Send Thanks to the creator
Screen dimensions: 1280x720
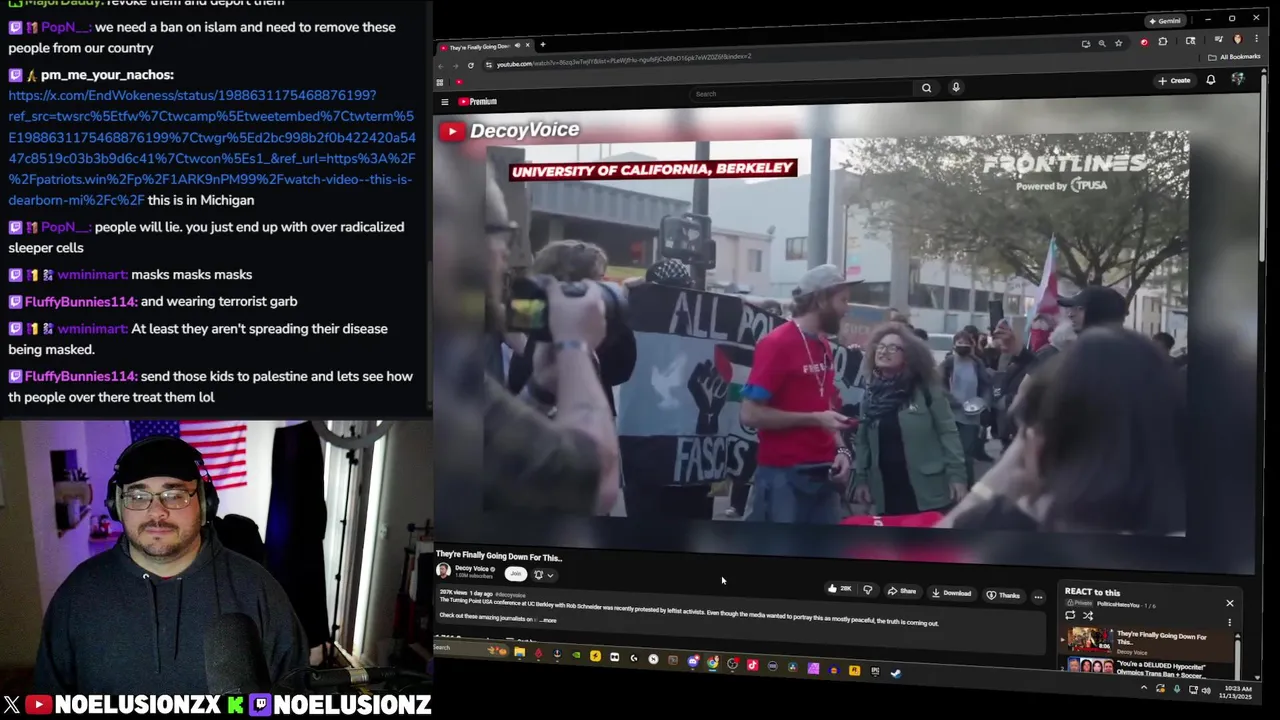click(1003, 595)
